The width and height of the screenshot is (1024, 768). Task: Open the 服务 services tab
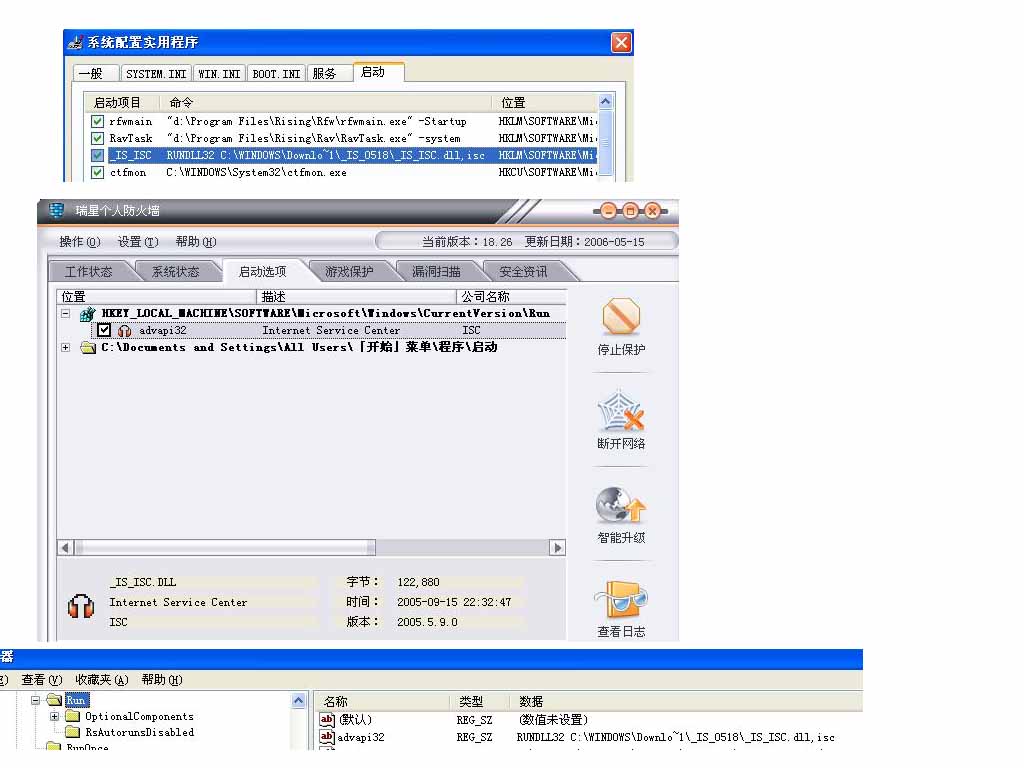[x=329, y=74]
